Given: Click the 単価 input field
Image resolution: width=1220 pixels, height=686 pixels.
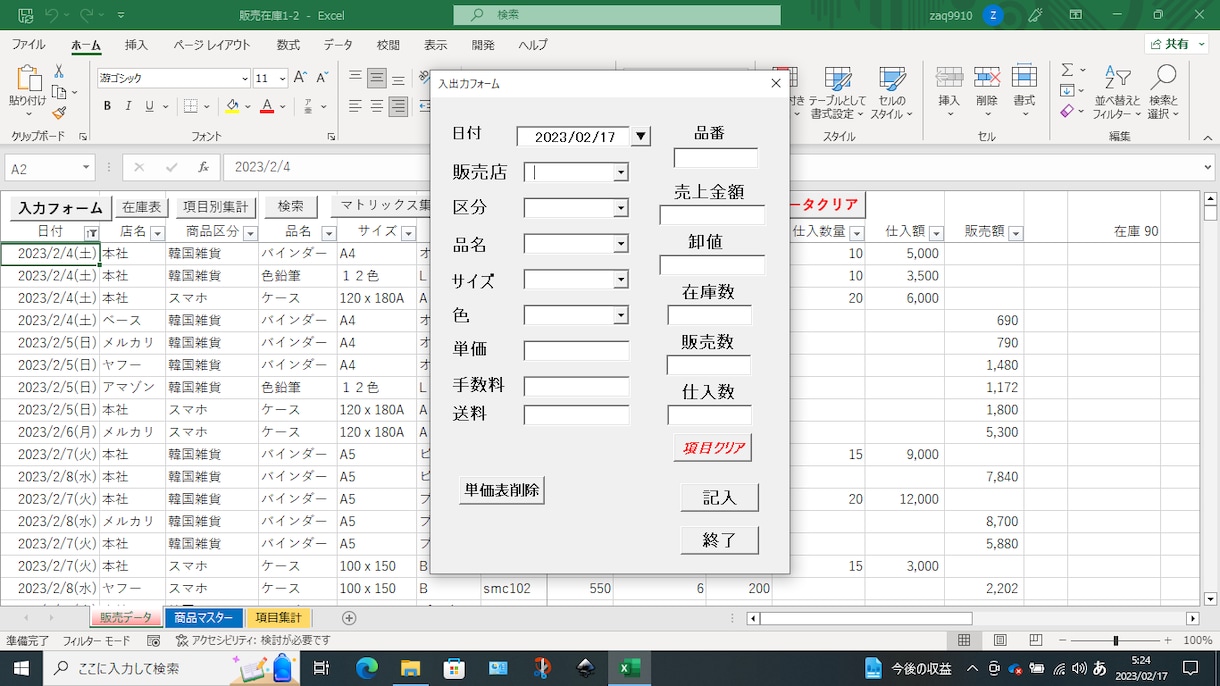Looking at the screenshot, I should pyautogui.click(x=577, y=351).
